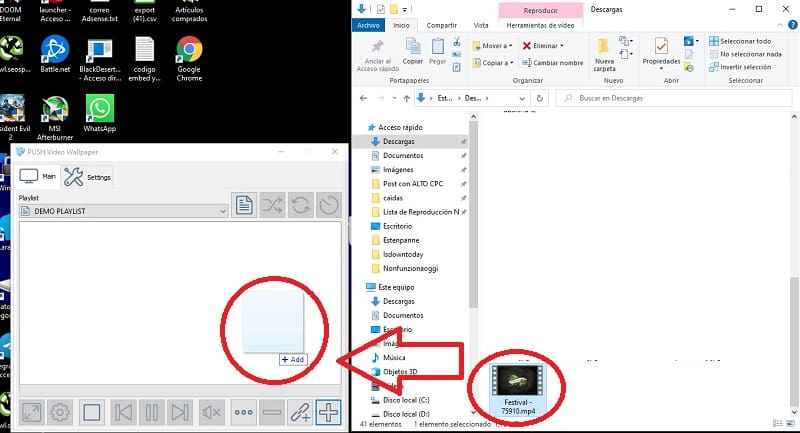Open the playlist document icon in PUSH Video Wallpaper

pyautogui.click(x=244, y=205)
